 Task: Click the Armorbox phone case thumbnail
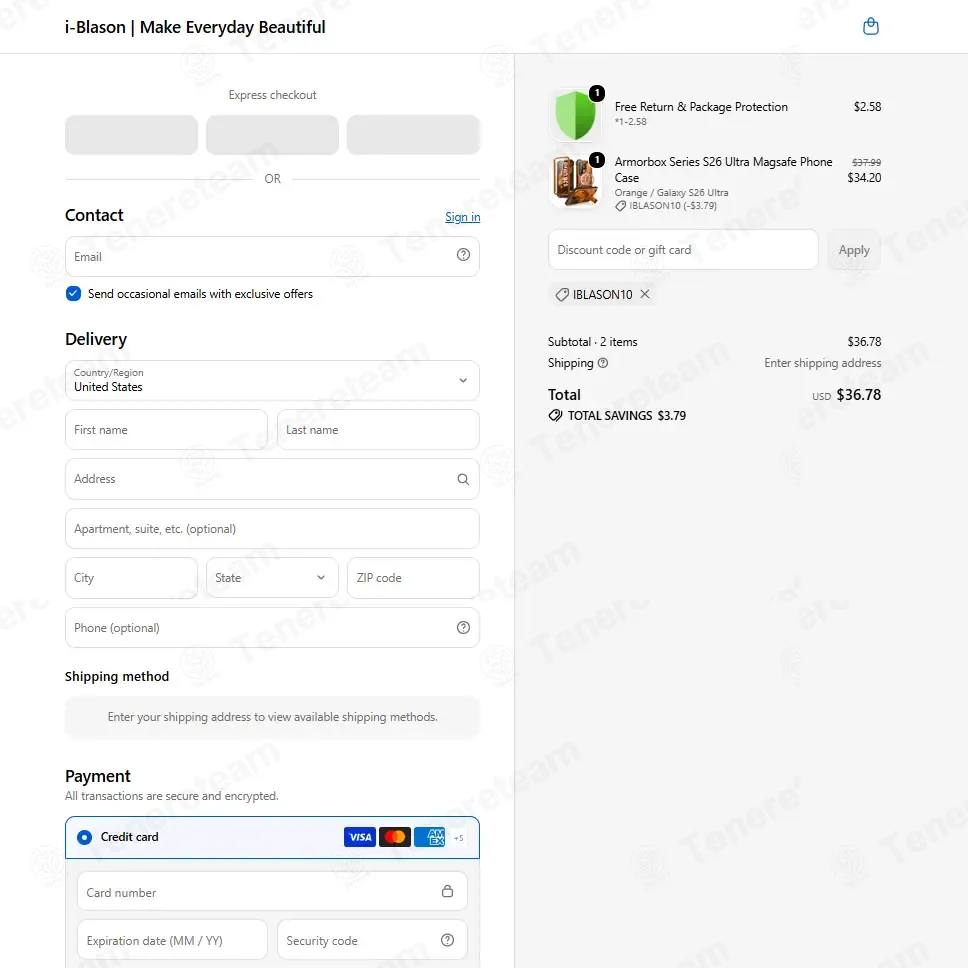pyautogui.click(x=575, y=181)
